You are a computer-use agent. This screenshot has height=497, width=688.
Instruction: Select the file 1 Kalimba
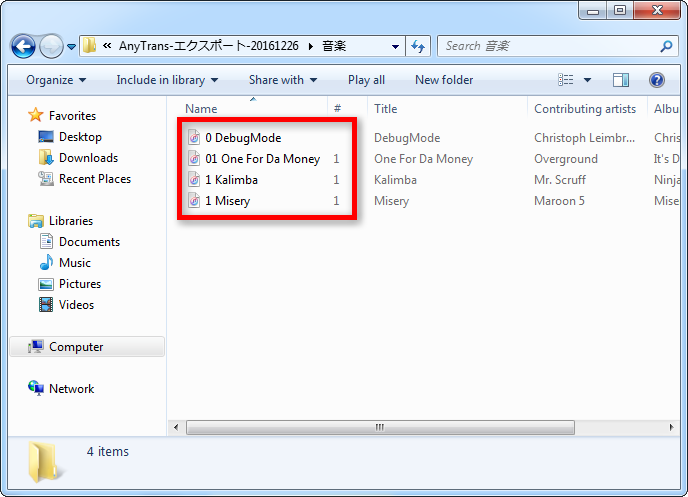[x=231, y=180]
